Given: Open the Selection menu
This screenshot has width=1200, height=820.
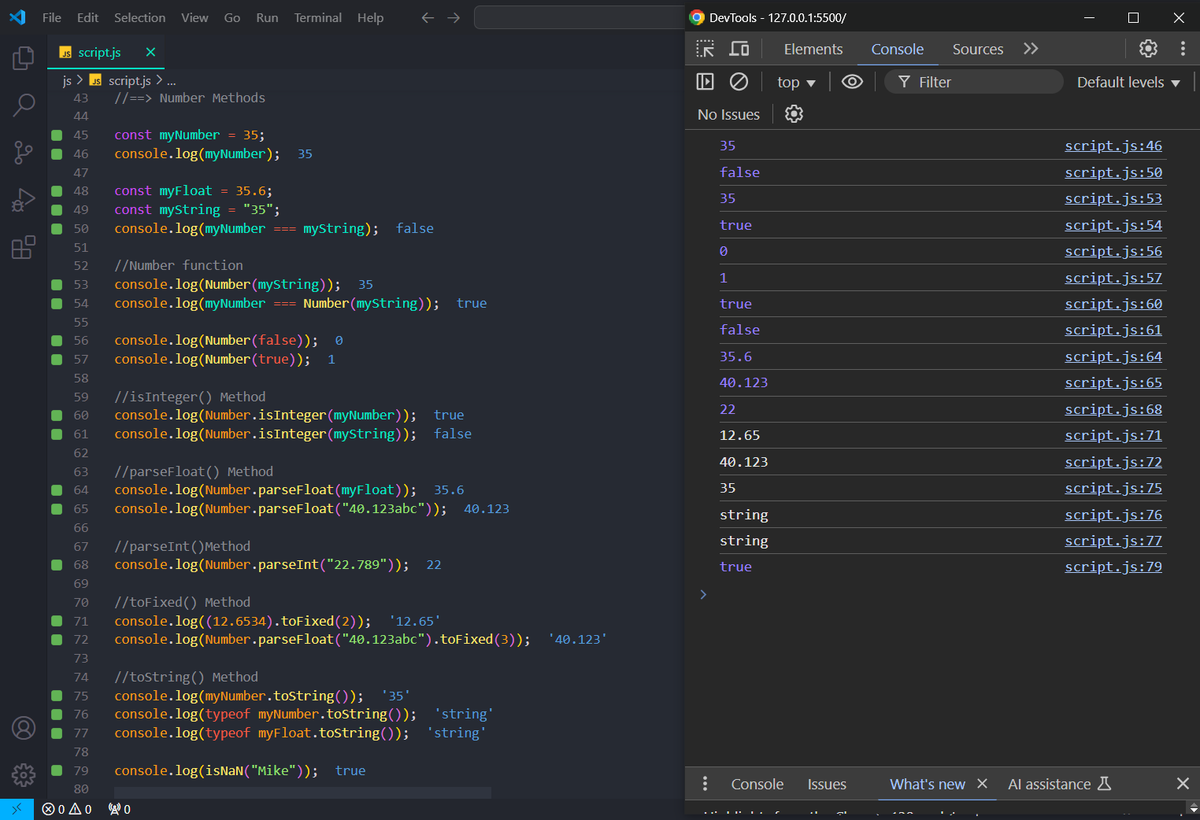Looking at the screenshot, I should (140, 18).
